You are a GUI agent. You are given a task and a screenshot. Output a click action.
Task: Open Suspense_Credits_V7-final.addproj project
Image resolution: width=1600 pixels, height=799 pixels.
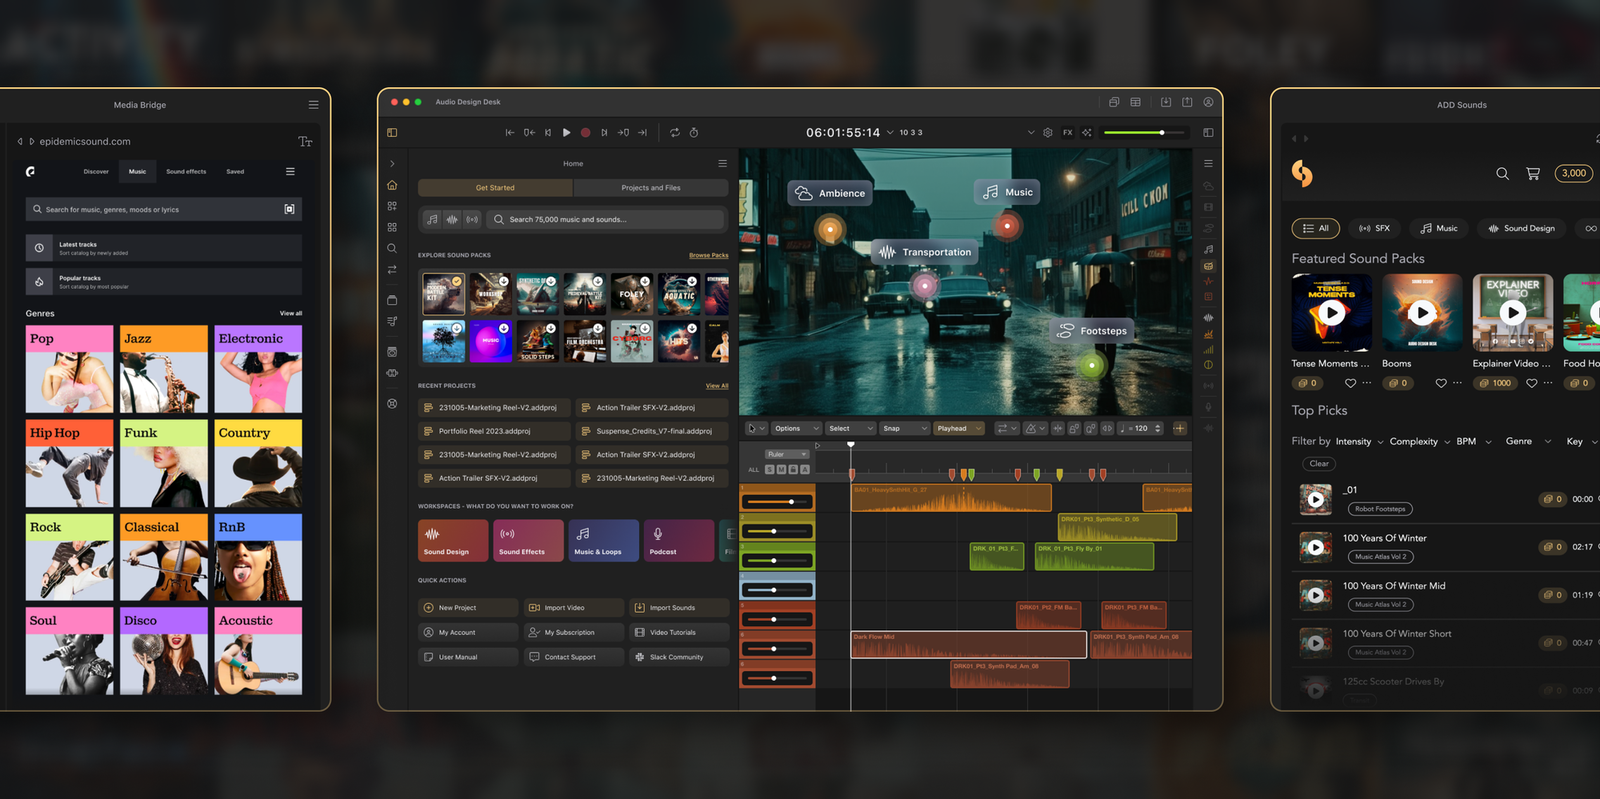click(x=652, y=431)
